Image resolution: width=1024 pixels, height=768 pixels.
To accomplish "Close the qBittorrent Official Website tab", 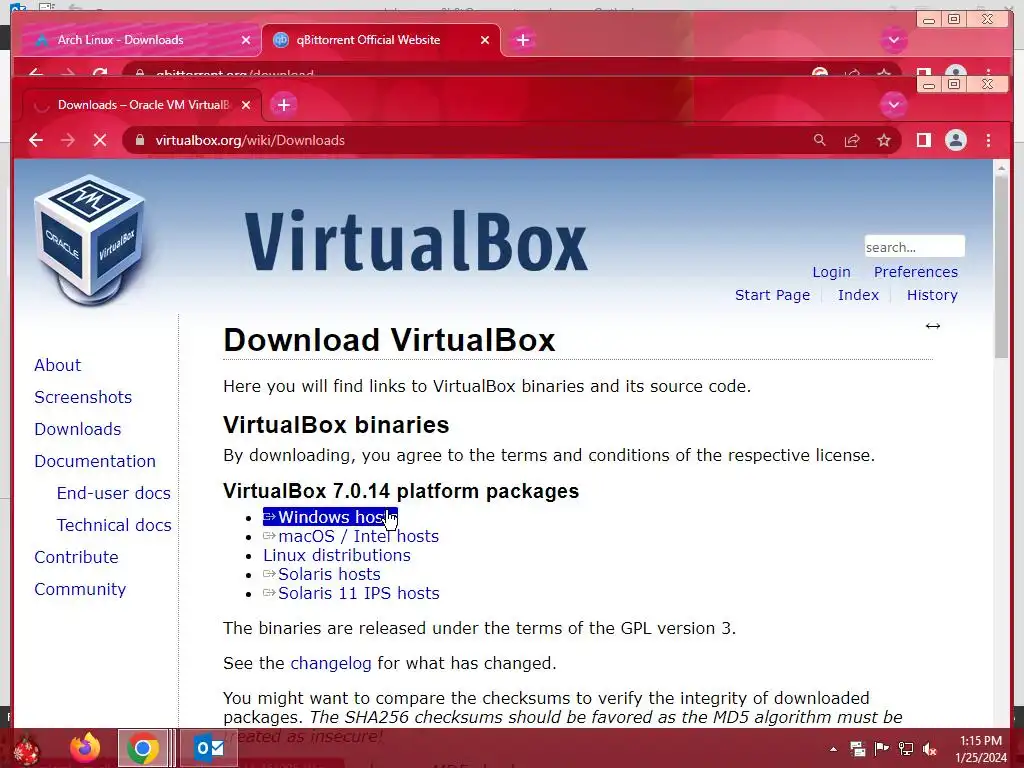I will (x=485, y=40).
